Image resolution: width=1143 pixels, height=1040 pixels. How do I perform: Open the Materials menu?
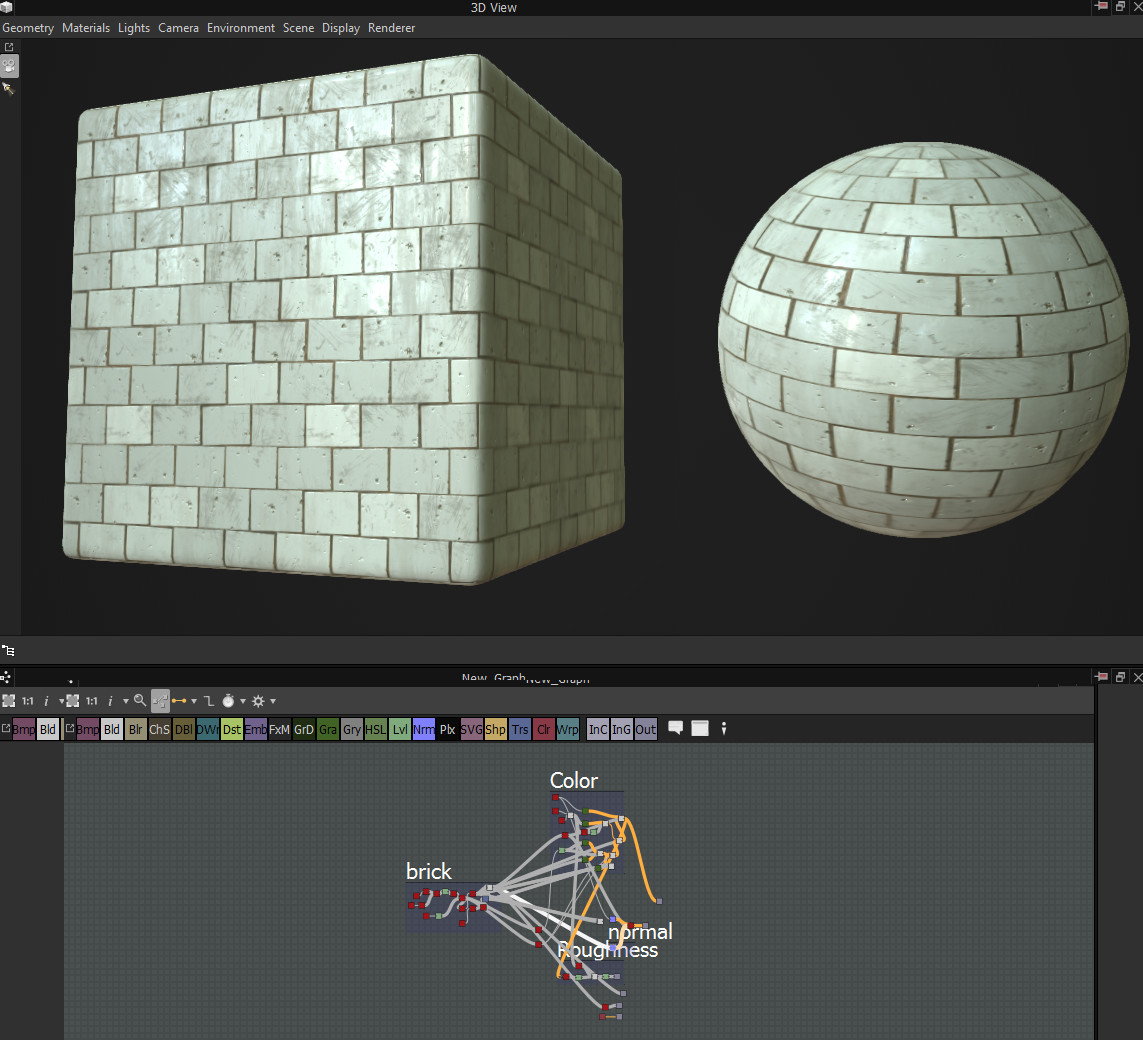86,27
